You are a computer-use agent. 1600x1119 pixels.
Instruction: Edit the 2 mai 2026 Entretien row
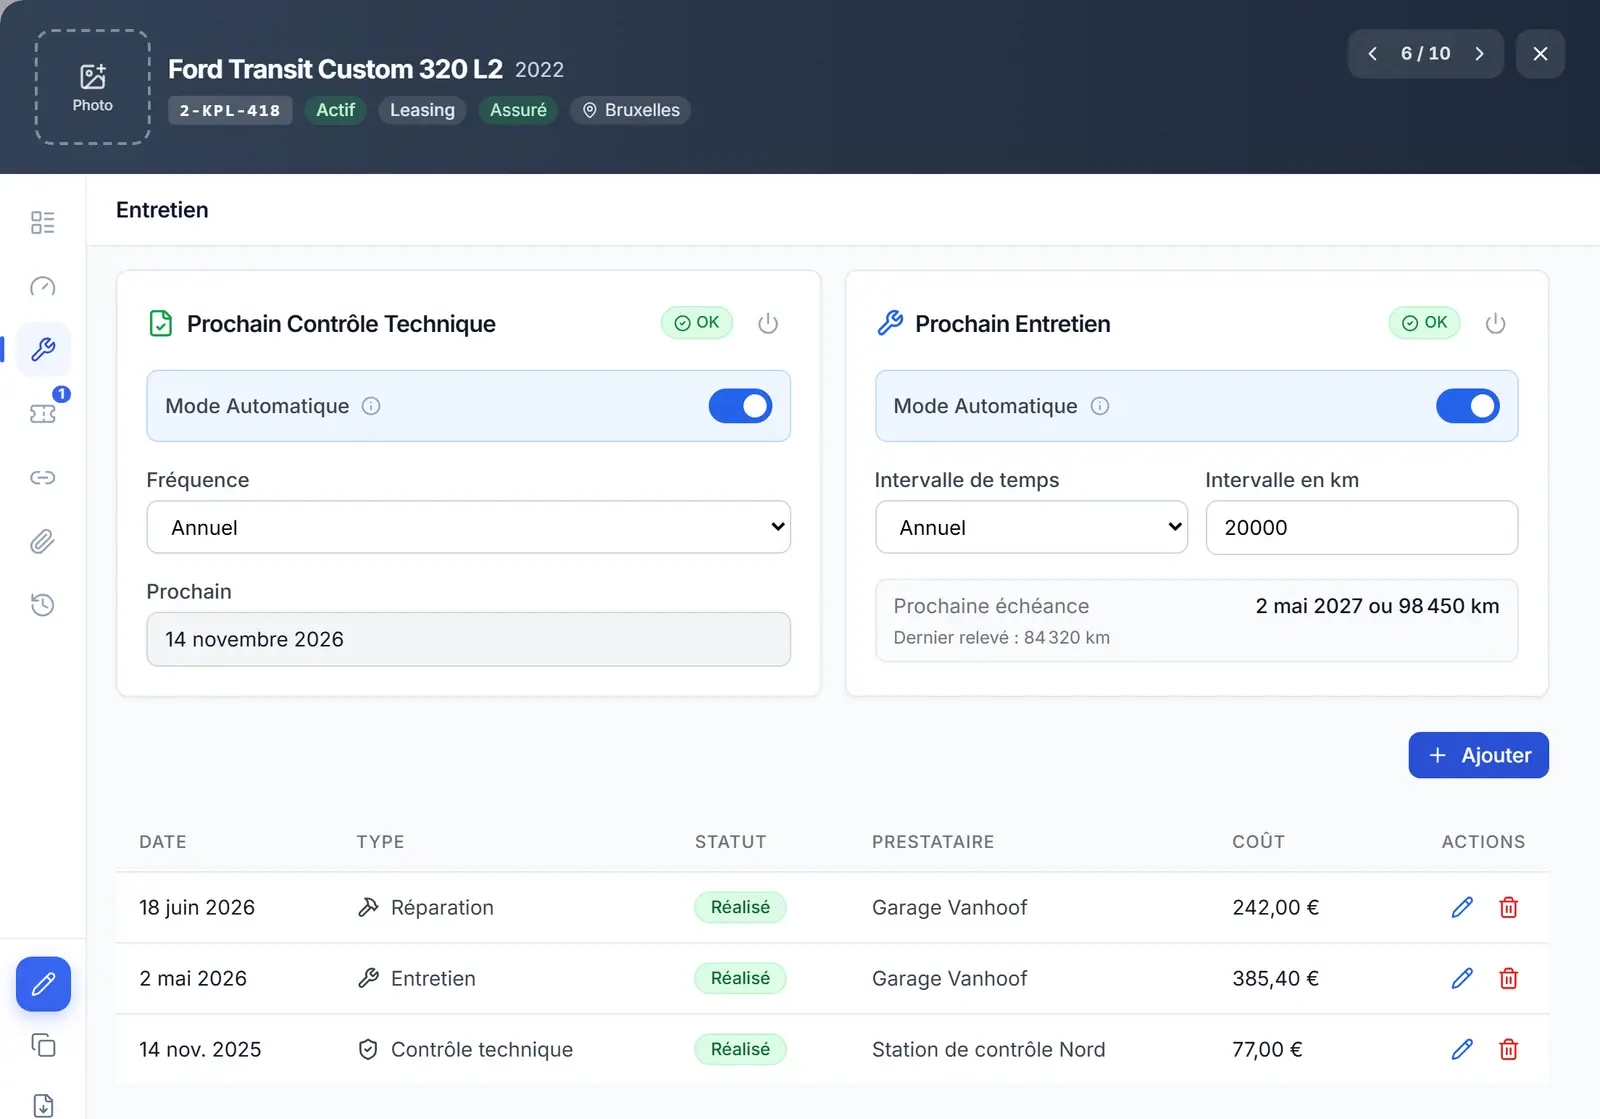pyautogui.click(x=1462, y=978)
